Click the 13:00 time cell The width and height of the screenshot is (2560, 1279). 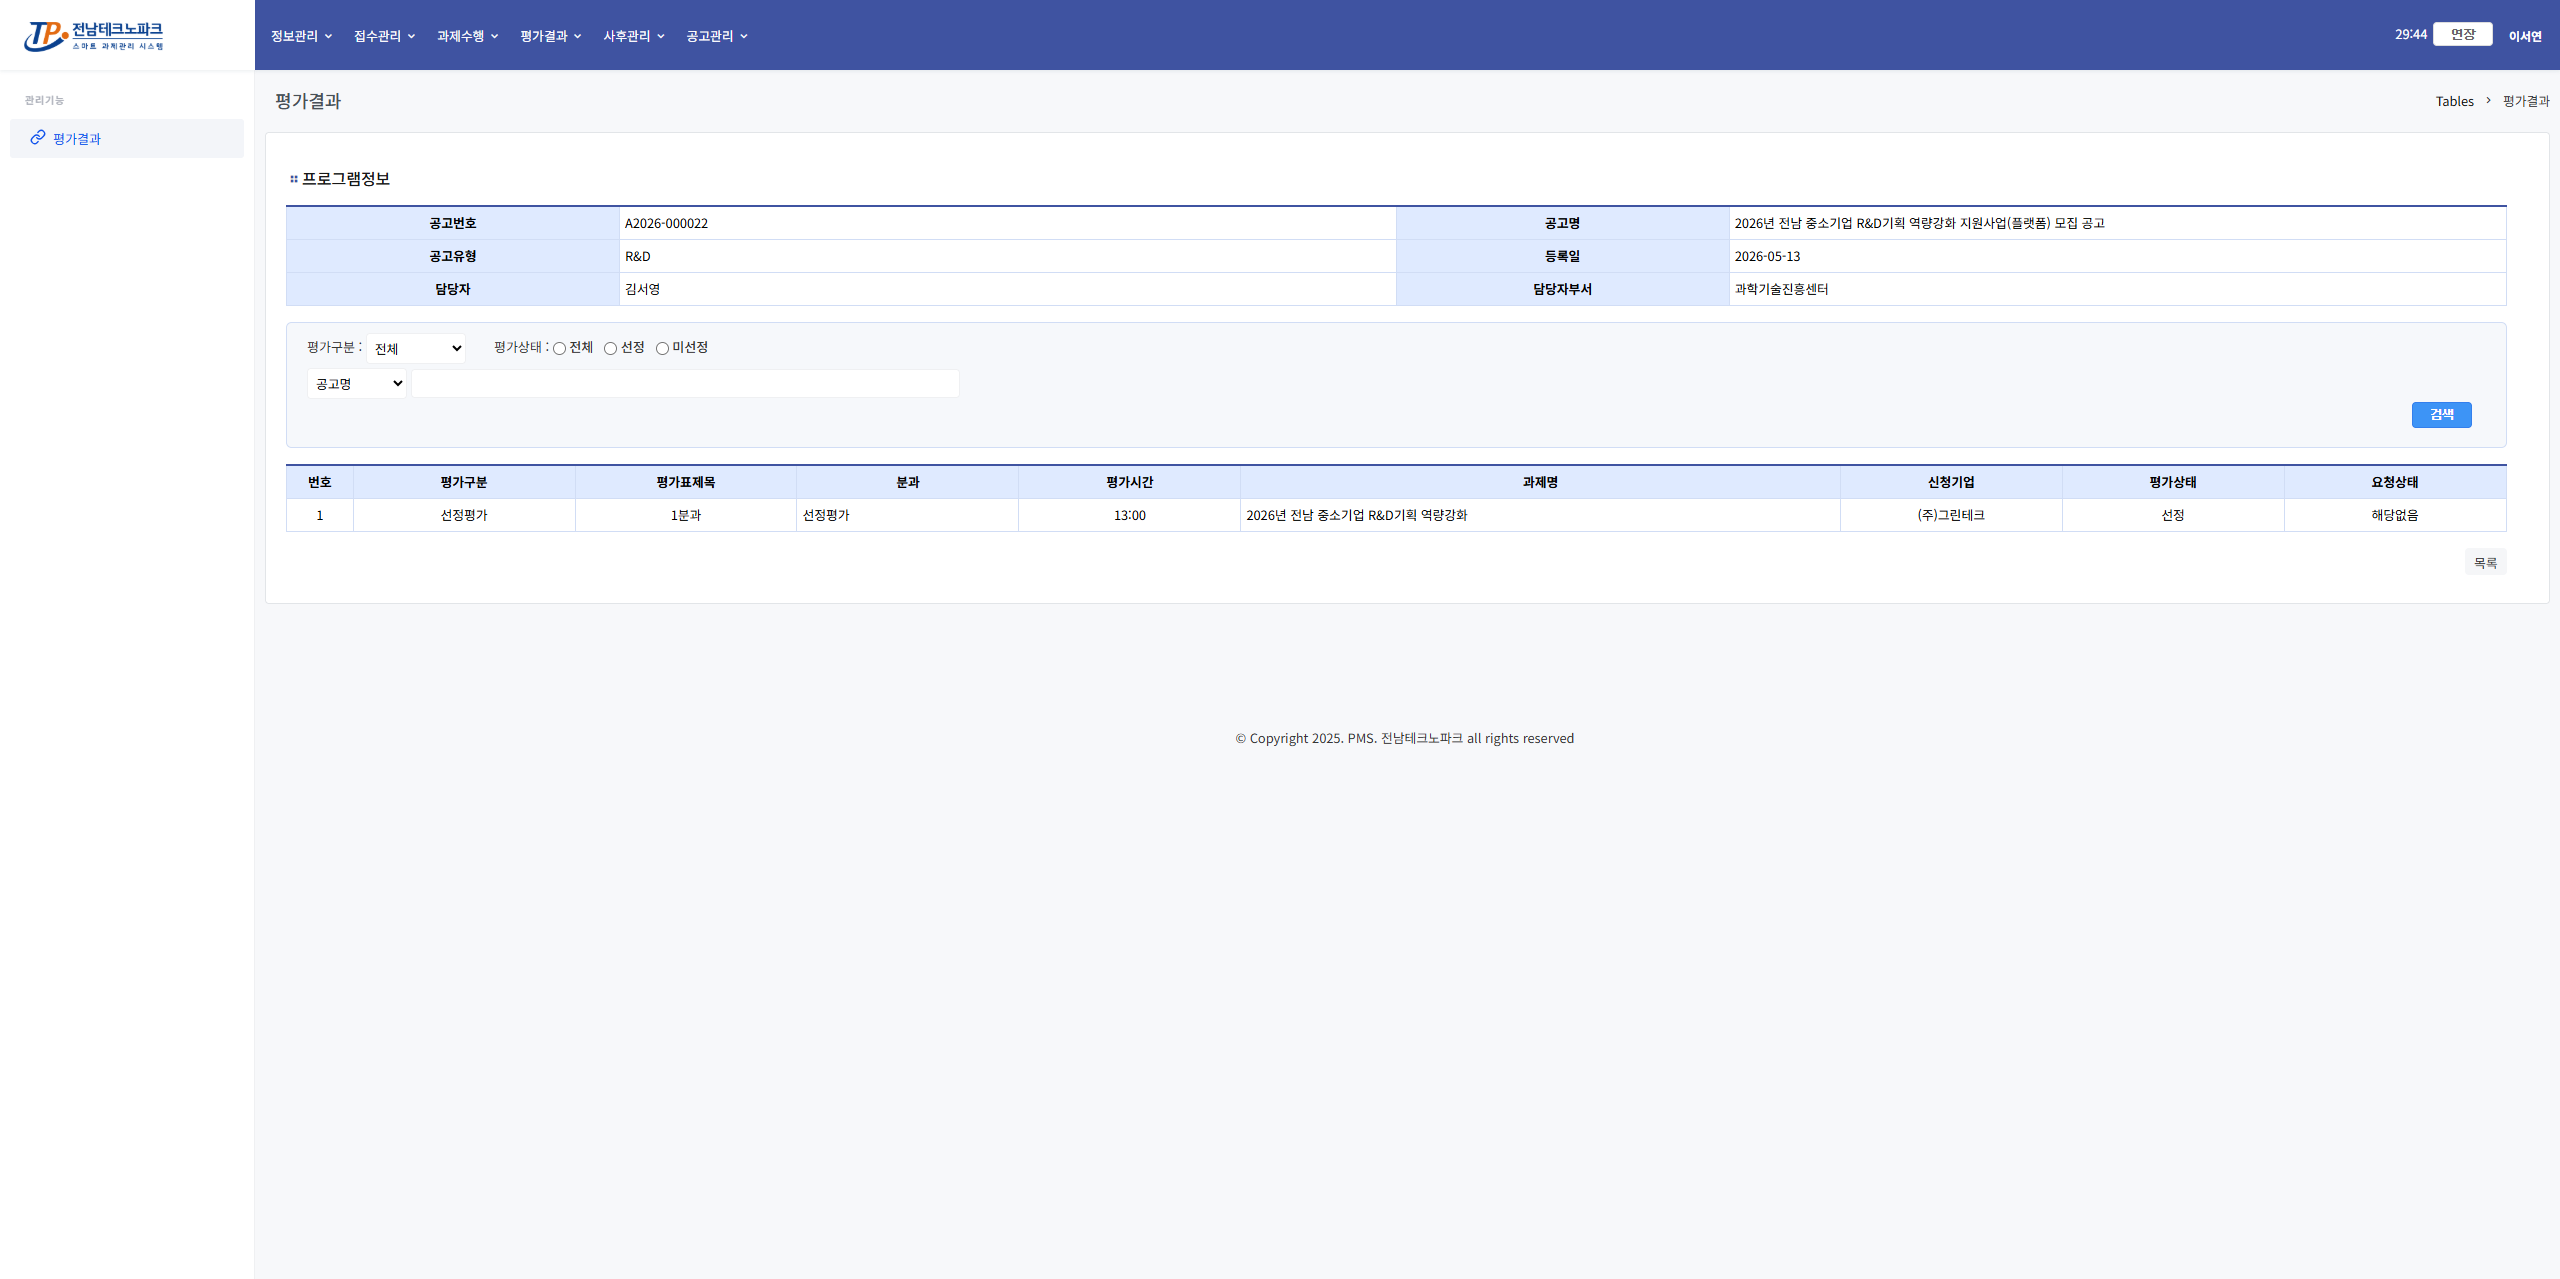(x=1130, y=515)
